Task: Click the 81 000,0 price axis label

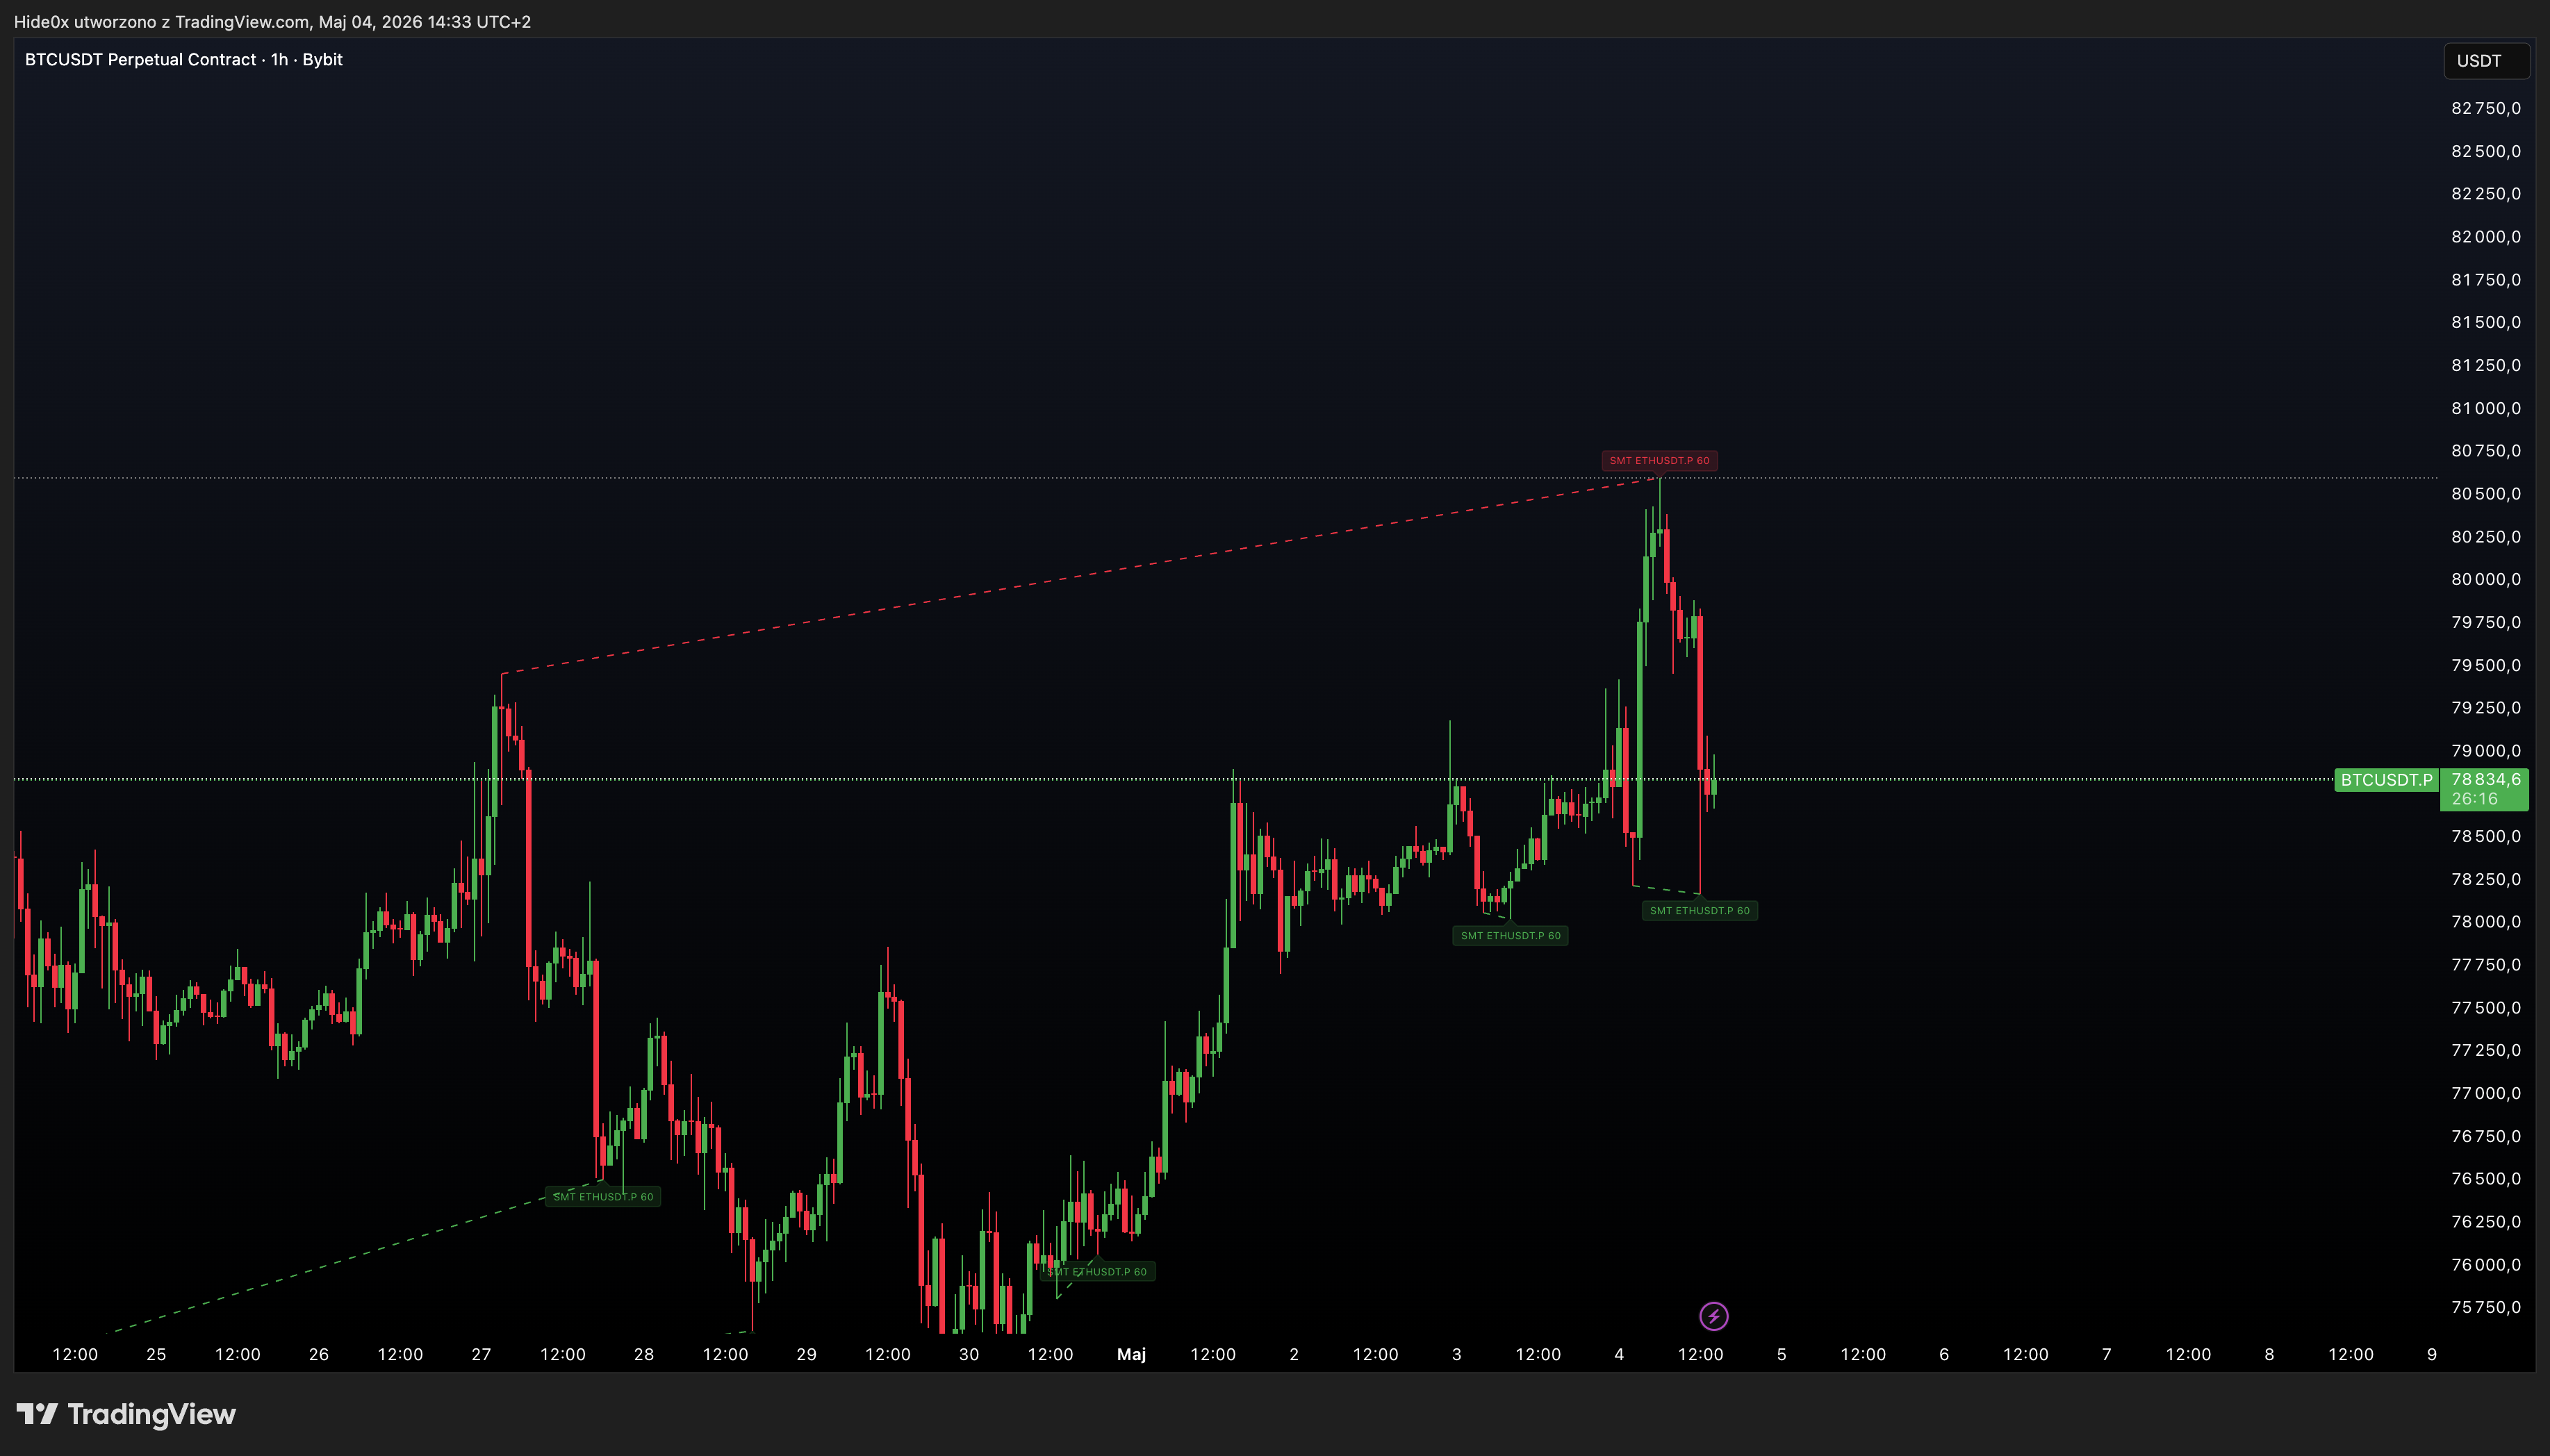Action: [2486, 408]
